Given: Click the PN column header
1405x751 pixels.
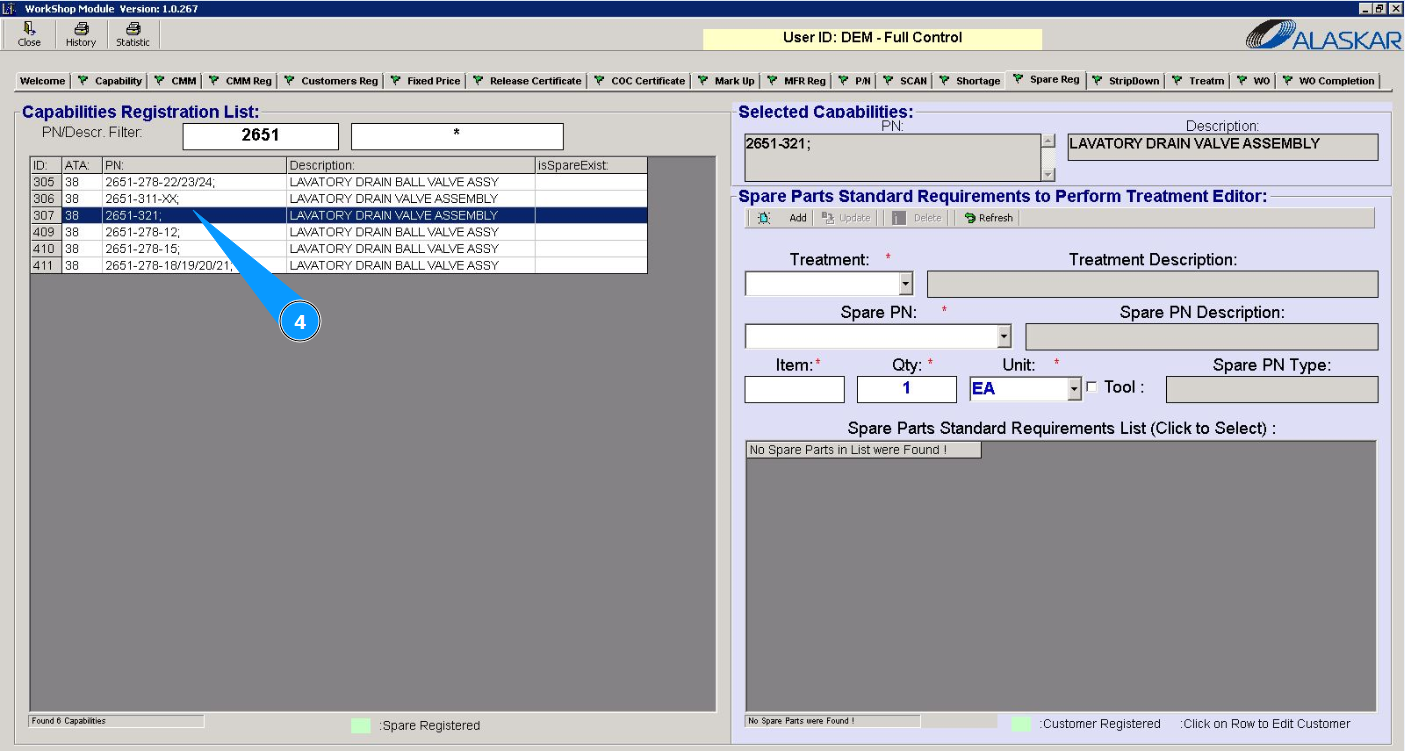Looking at the screenshot, I should 194,165.
